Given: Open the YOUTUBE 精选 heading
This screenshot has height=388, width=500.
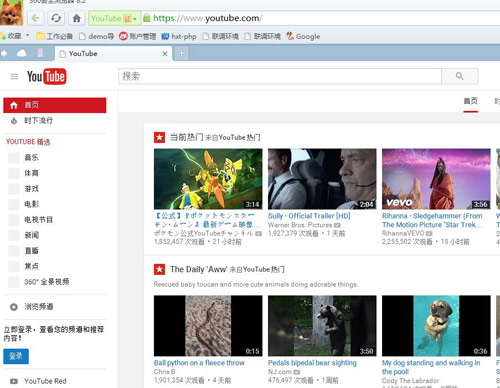Looking at the screenshot, I should click(28, 142).
